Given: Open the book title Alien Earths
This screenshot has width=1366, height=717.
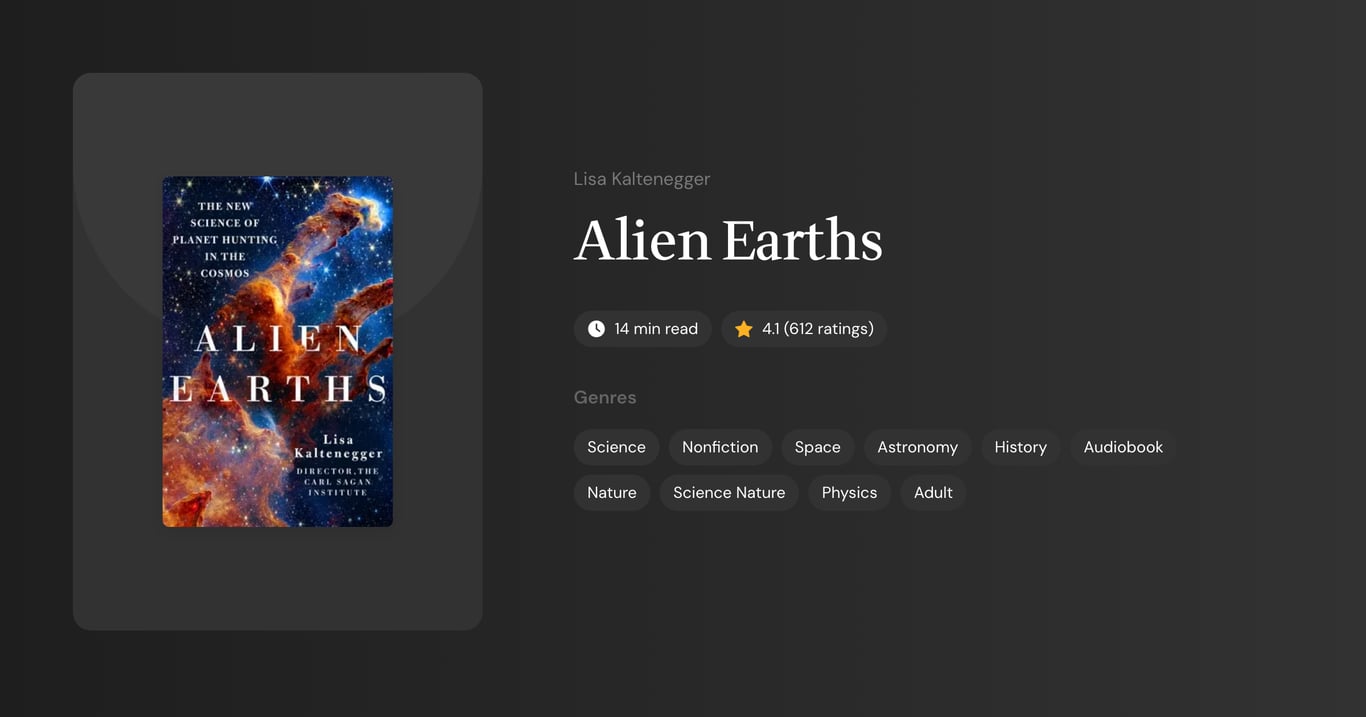Looking at the screenshot, I should point(728,242).
